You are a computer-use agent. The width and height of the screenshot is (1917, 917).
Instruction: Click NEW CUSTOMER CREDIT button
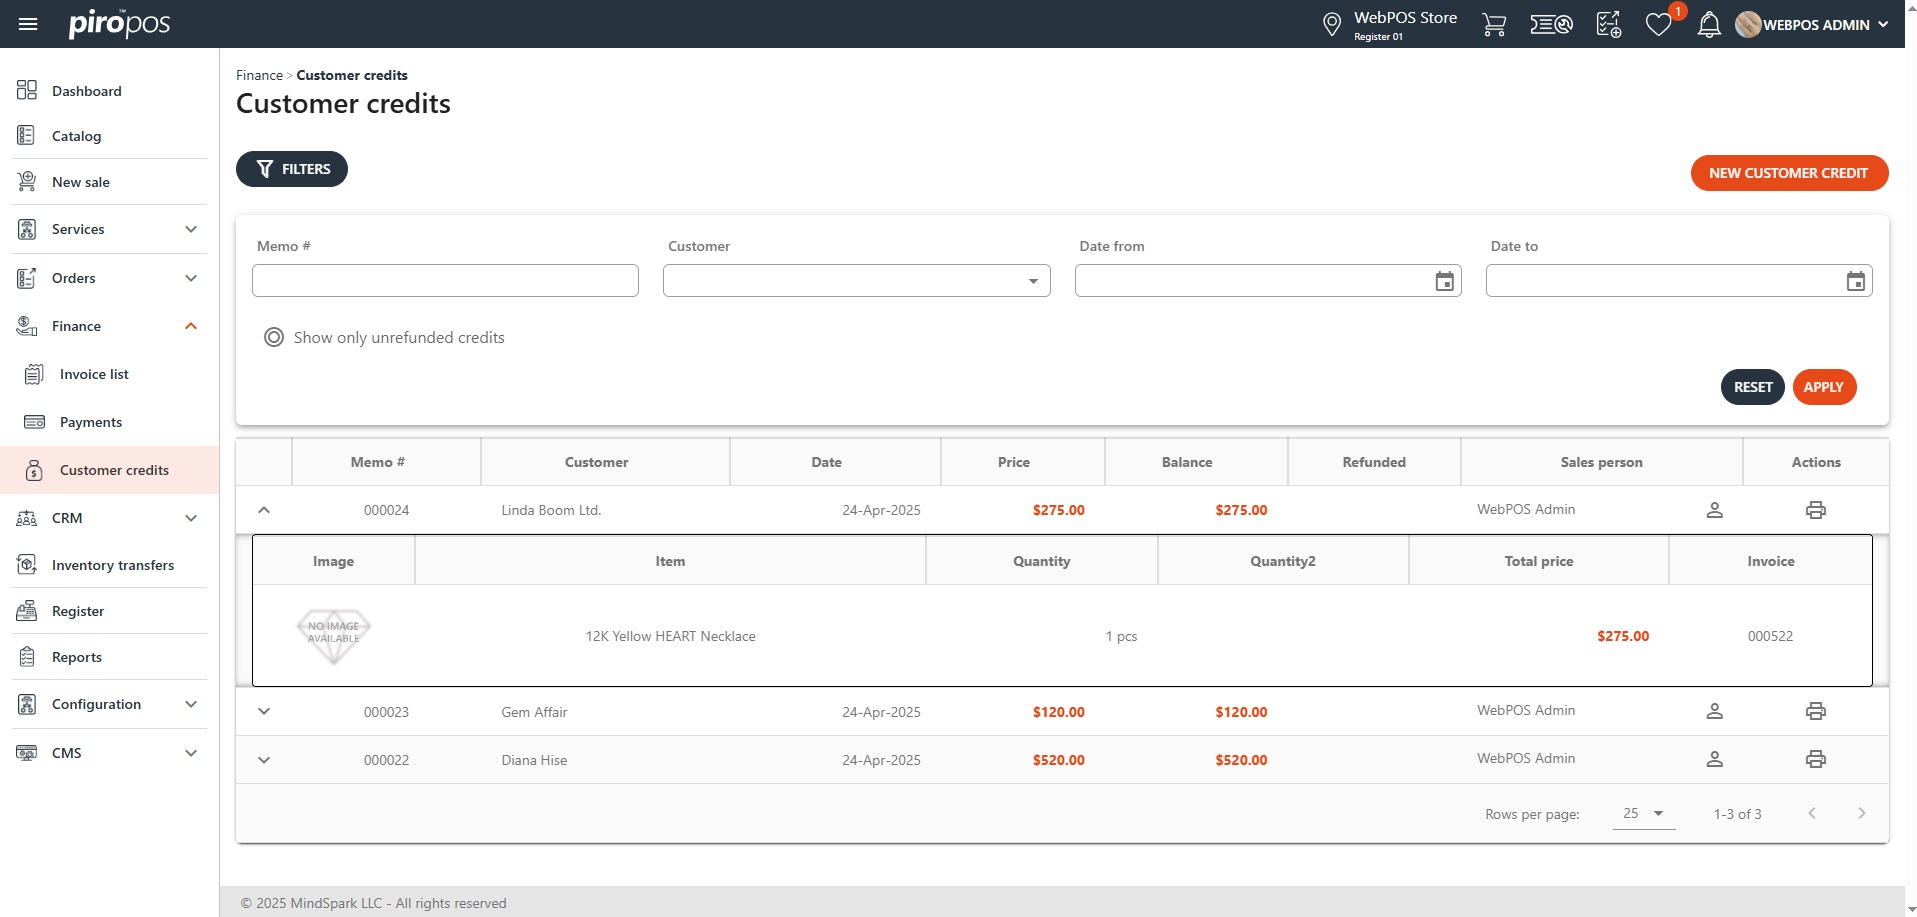pos(1788,173)
